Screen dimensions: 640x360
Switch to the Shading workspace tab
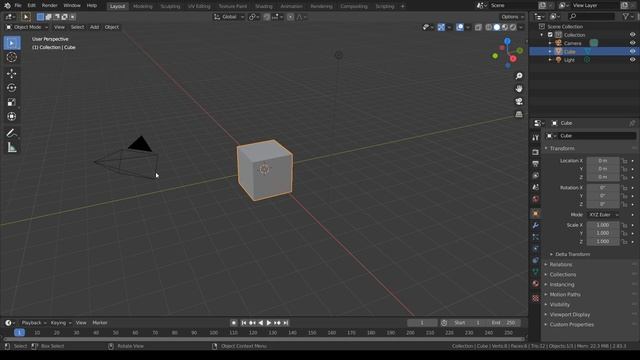pos(264,6)
